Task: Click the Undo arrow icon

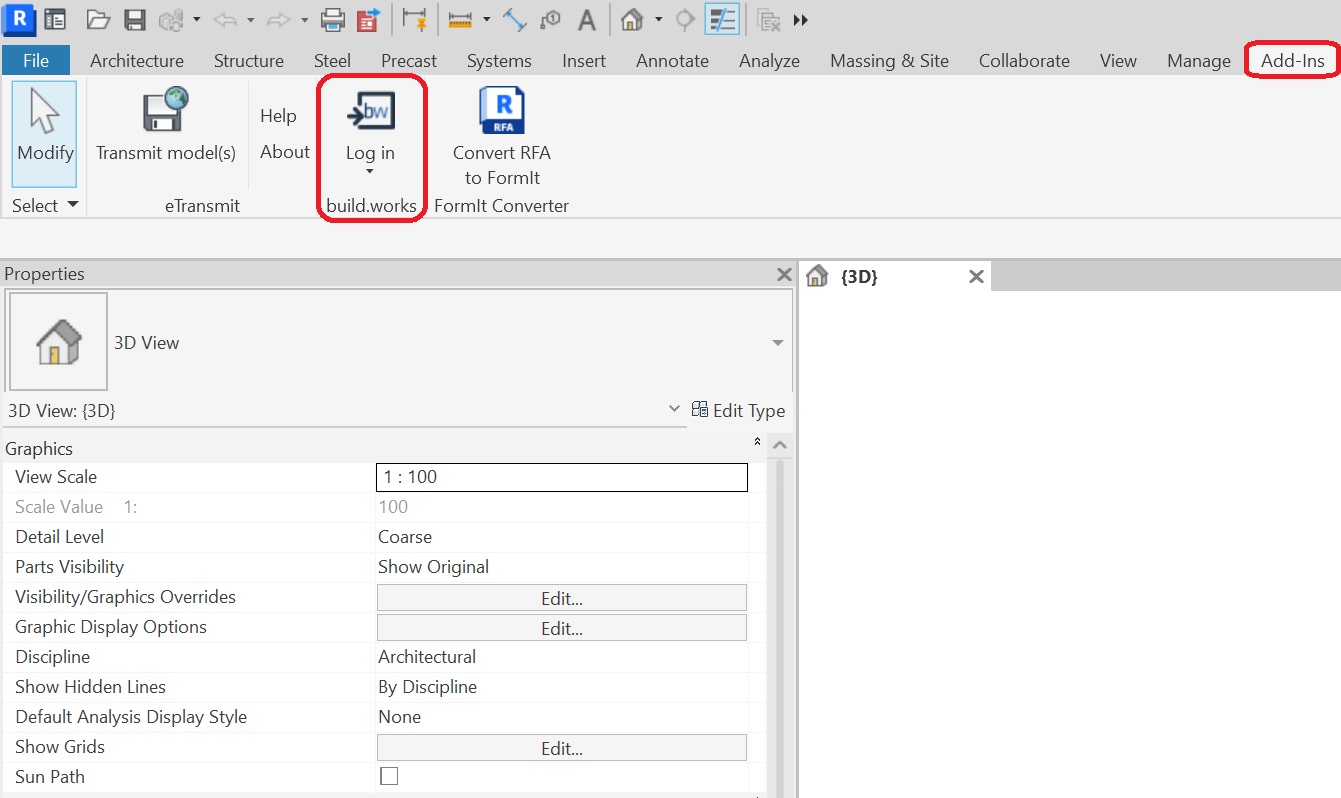Action: 225,19
